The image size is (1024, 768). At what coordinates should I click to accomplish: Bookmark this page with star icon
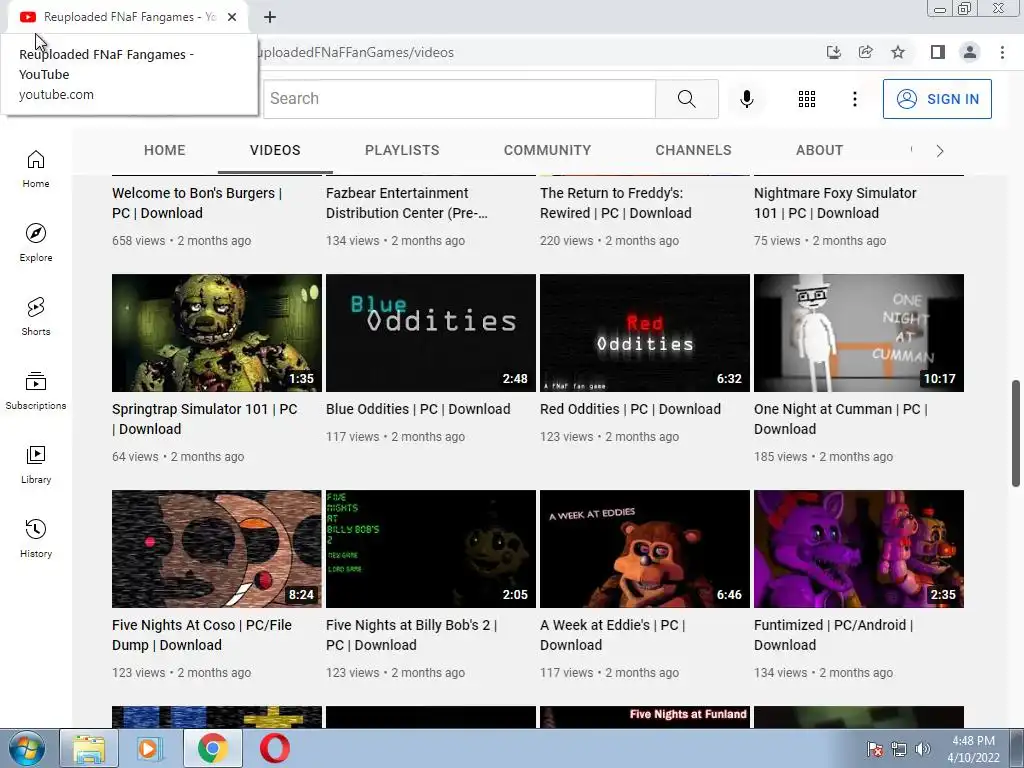[x=898, y=52]
